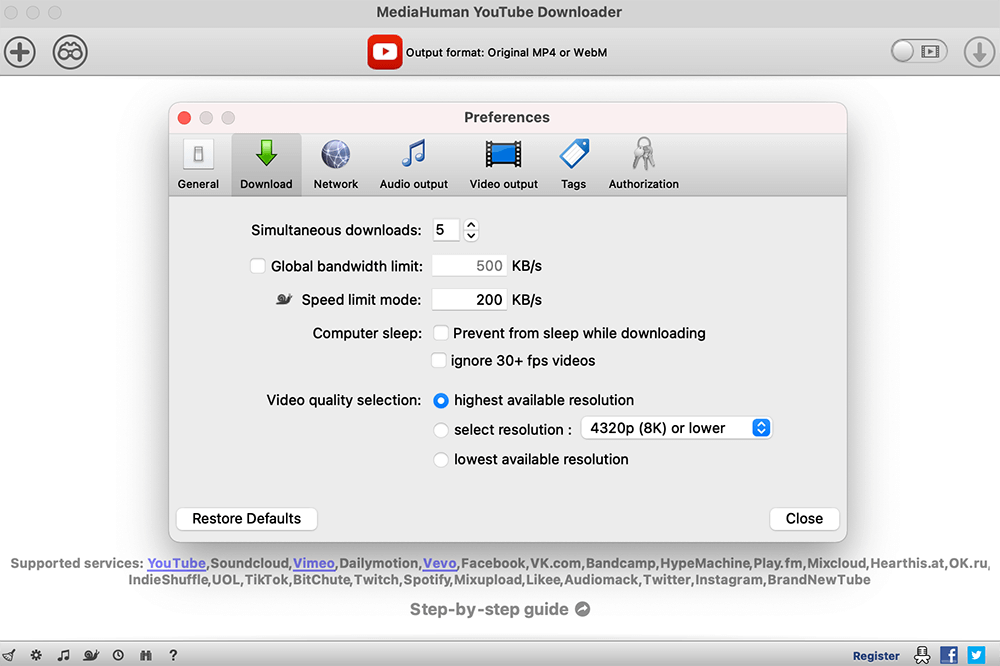
Task: Click the clock icon in status bar
Action: (x=118, y=655)
